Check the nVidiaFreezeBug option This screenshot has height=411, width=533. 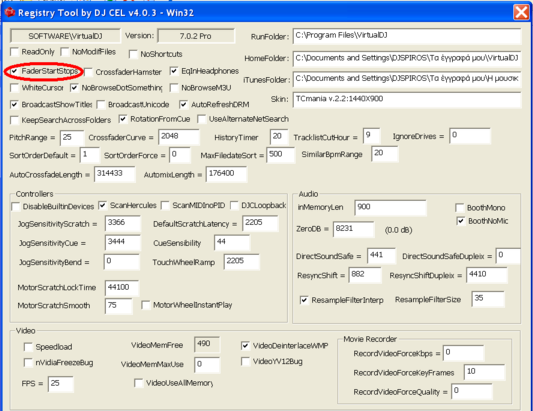(28, 363)
